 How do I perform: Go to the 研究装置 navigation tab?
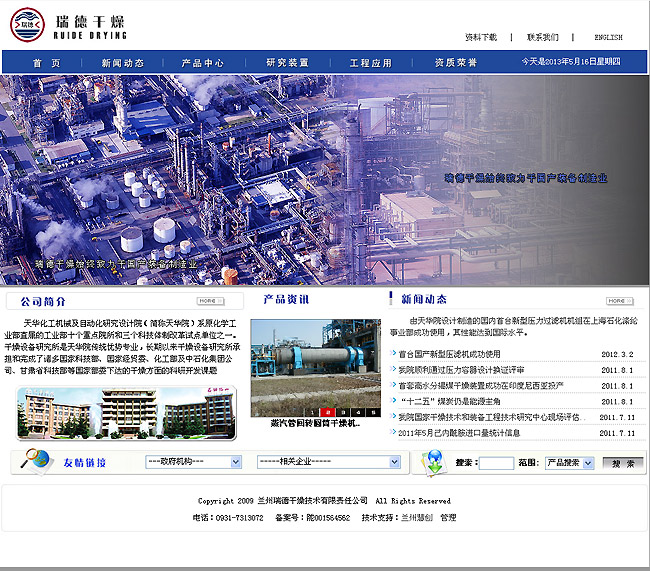point(287,63)
